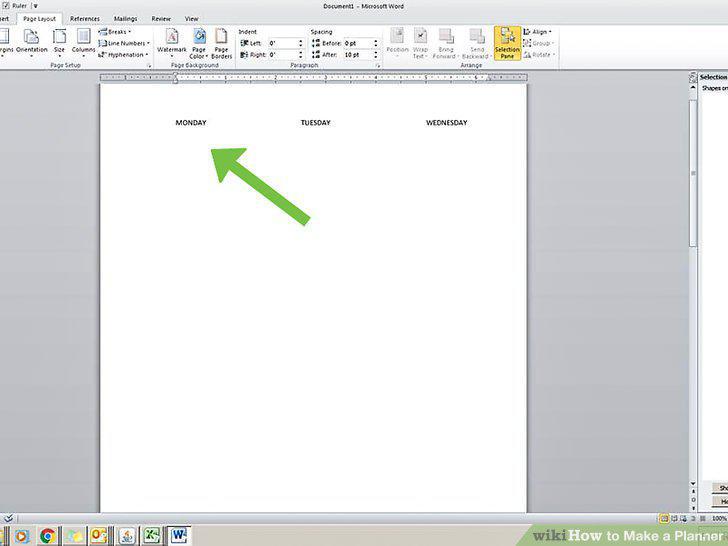Expand the Align dropdown
728x546 pixels.
pyautogui.click(x=538, y=32)
